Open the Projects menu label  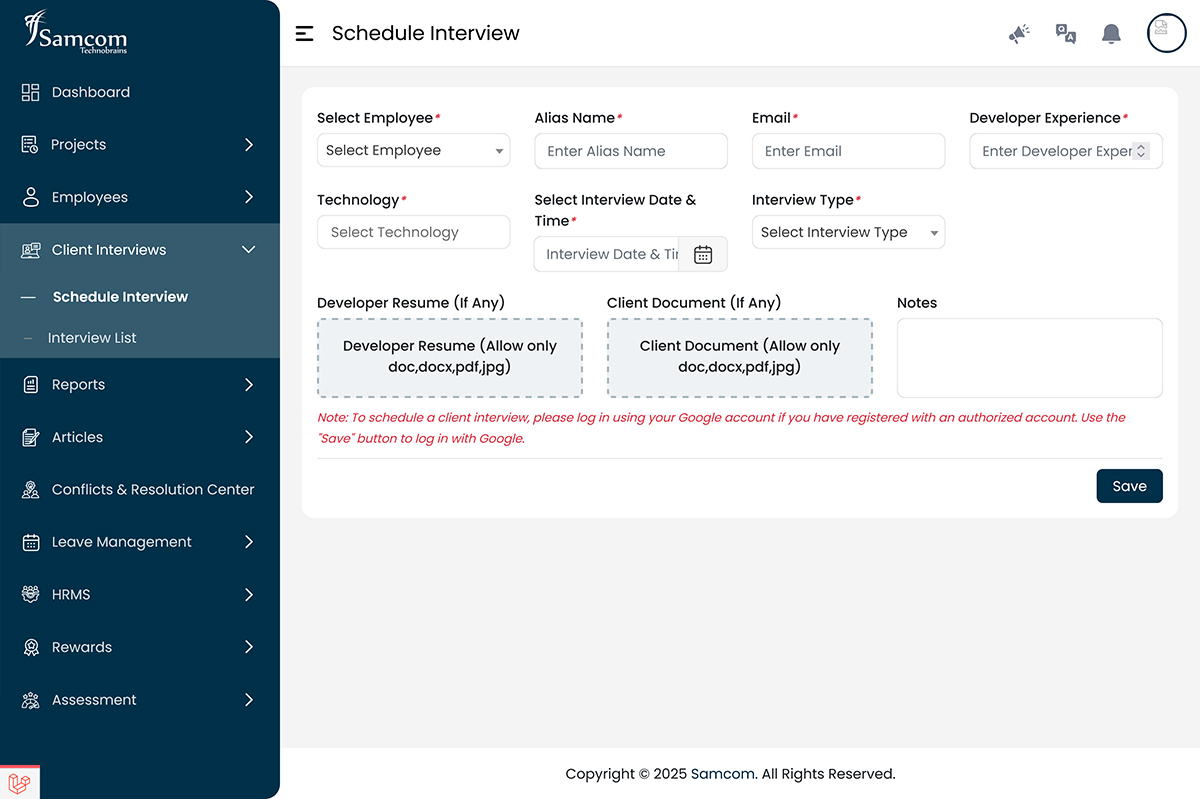[x=79, y=145]
